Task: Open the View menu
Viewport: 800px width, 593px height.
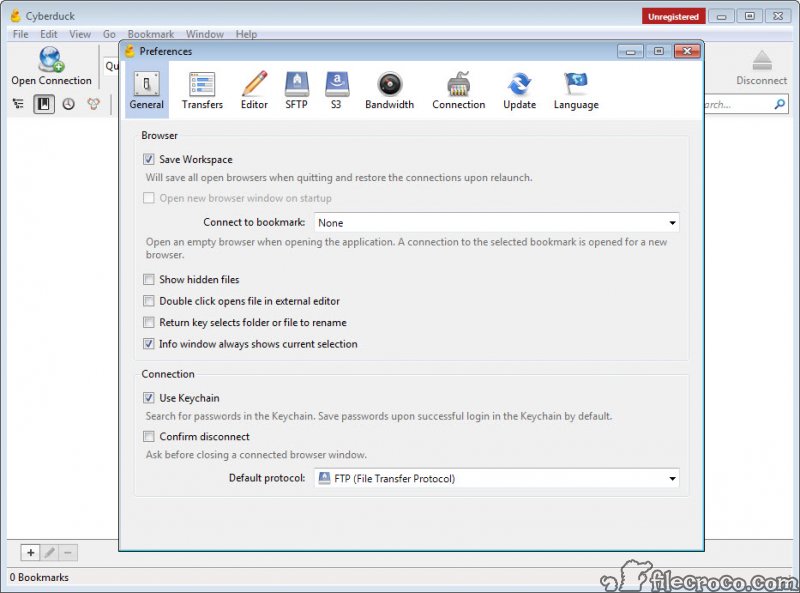Action: tap(80, 34)
